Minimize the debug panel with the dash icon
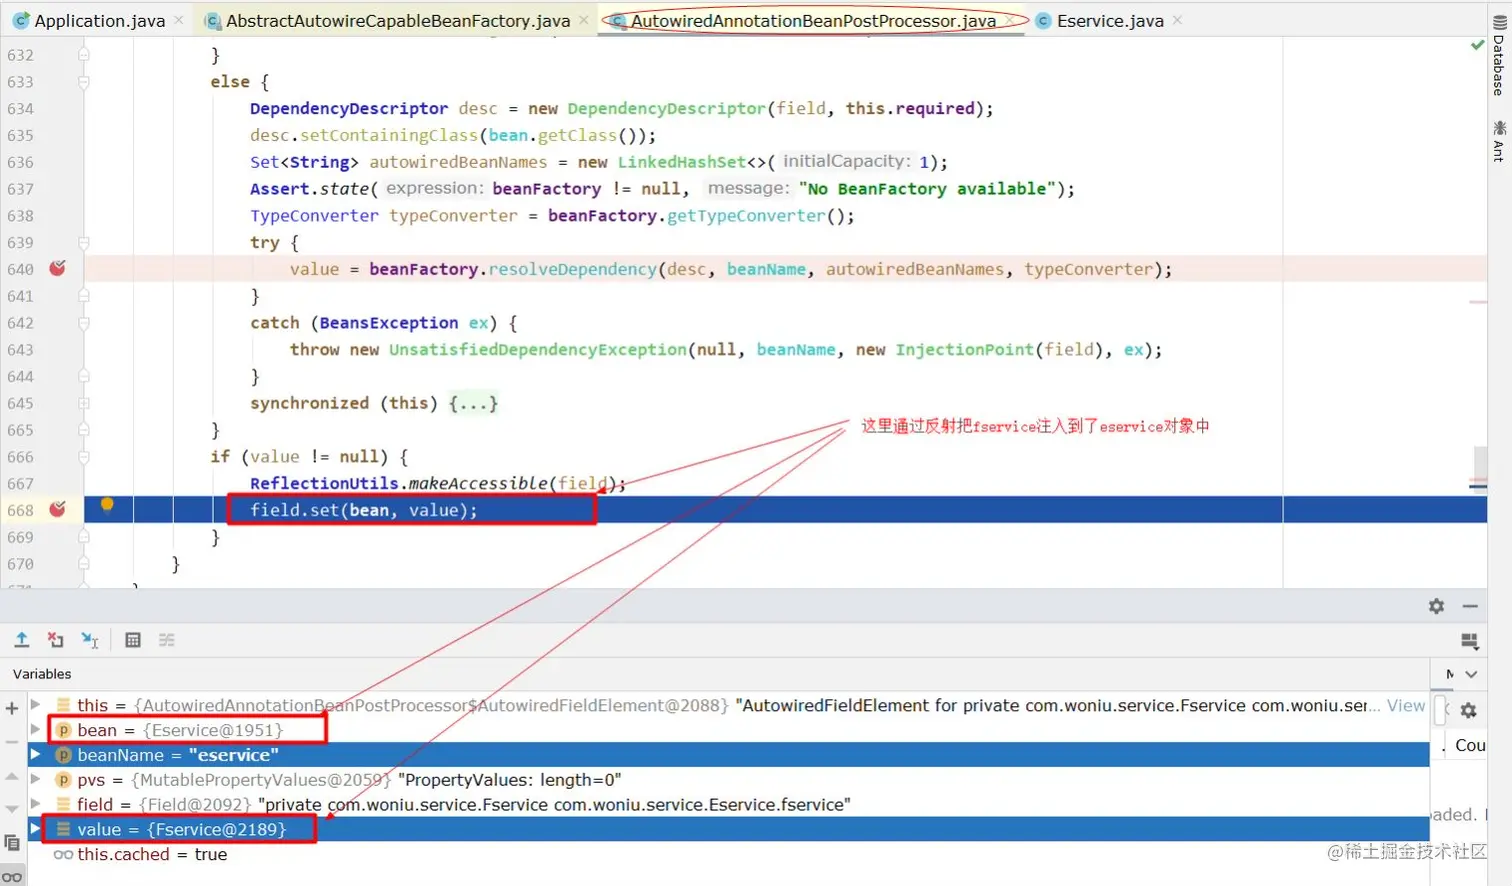 point(1470,606)
